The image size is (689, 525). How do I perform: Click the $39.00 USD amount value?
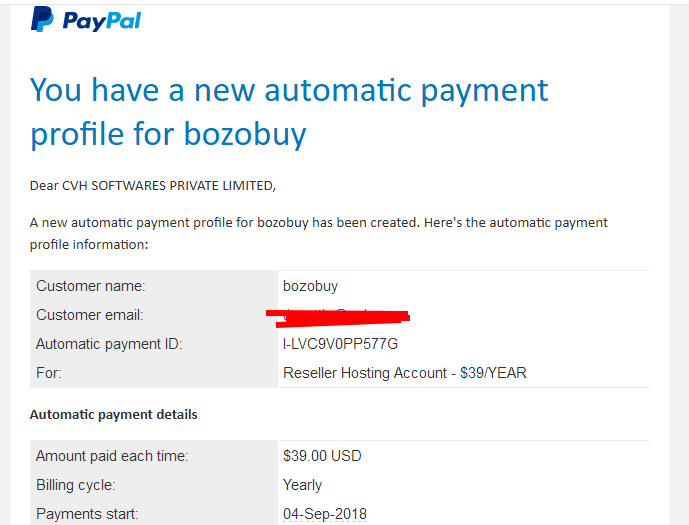click(x=322, y=456)
